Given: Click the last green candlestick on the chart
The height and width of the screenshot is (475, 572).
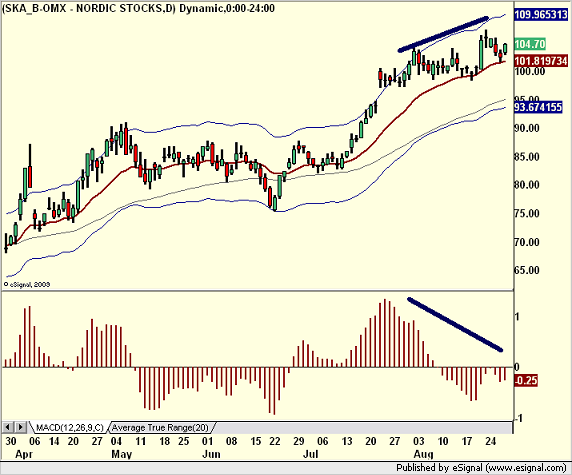Looking at the screenshot, I should (x=505, y=49).
